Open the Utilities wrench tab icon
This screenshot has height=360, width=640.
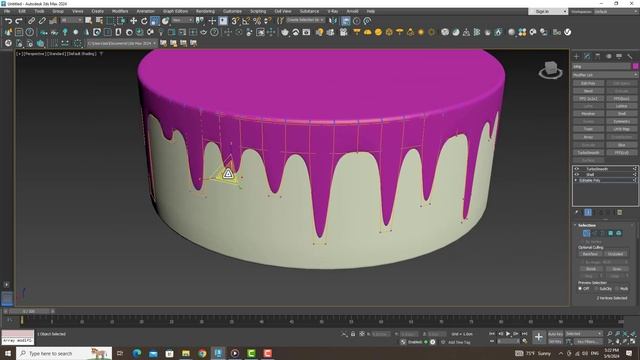[x=629, y=56]
